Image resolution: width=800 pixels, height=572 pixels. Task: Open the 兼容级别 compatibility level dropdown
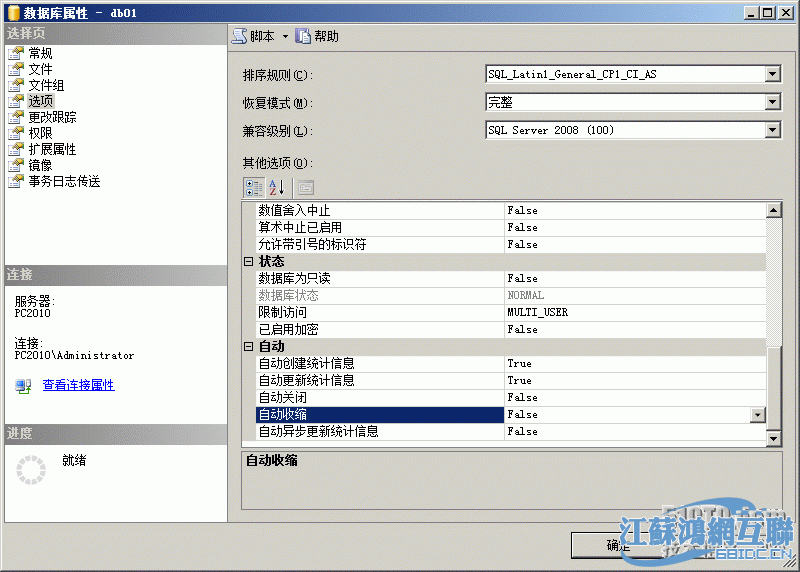(773, 130)
